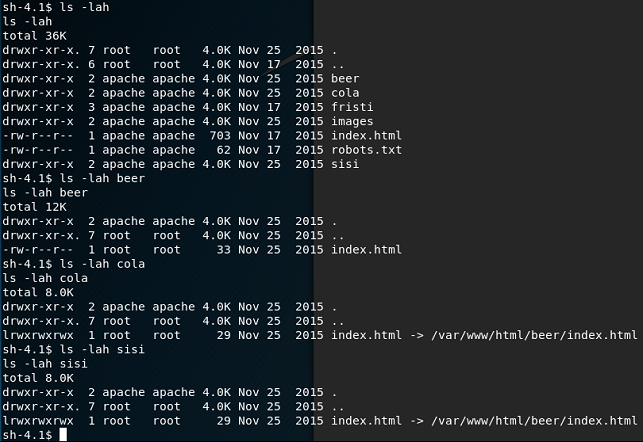Click the cola directory name in first listing
The width and height of the screenshot is (643, 442).
pos(345,91)
